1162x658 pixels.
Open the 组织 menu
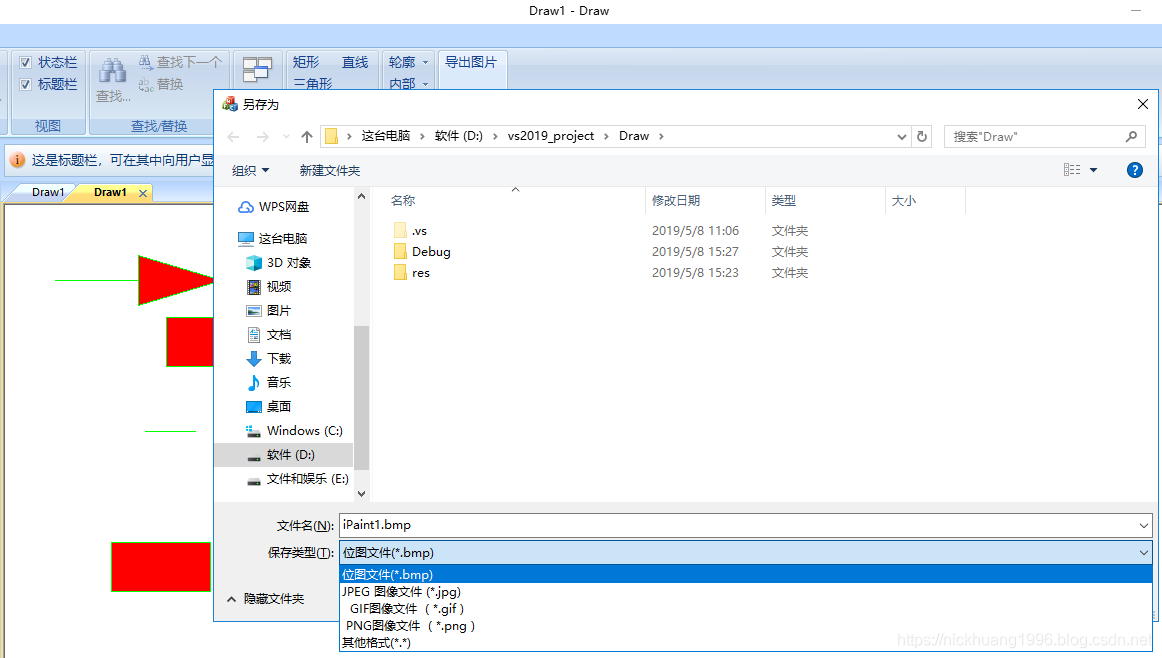[x=250, y=170]
